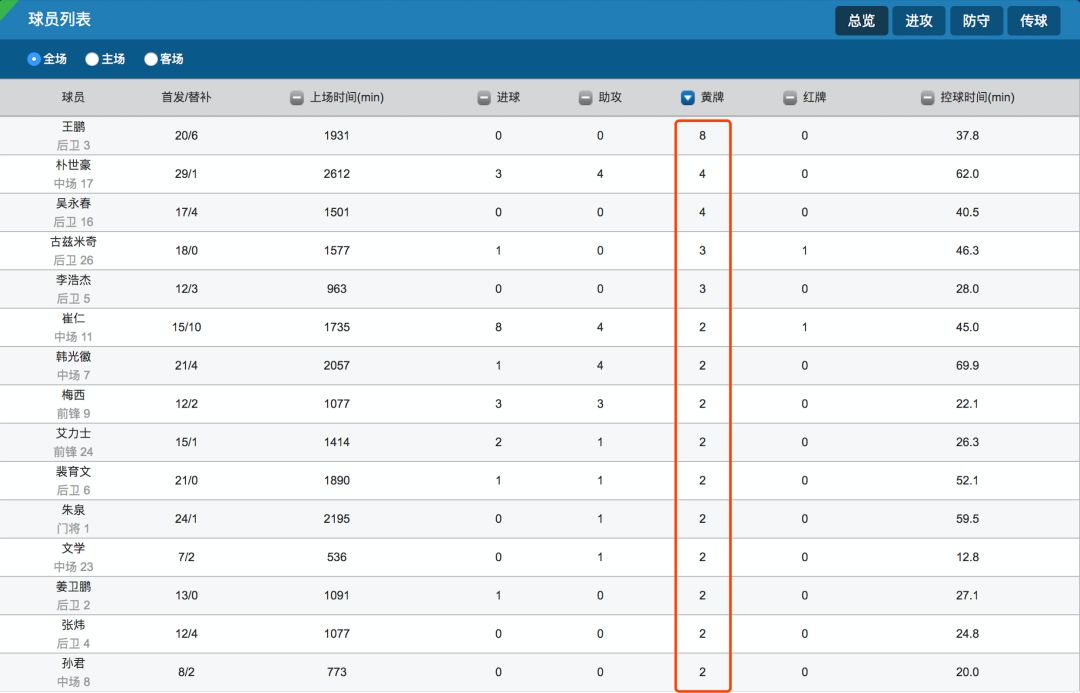Switch to the 进攻 tab

pyautogui.click(x=919, y=21)
